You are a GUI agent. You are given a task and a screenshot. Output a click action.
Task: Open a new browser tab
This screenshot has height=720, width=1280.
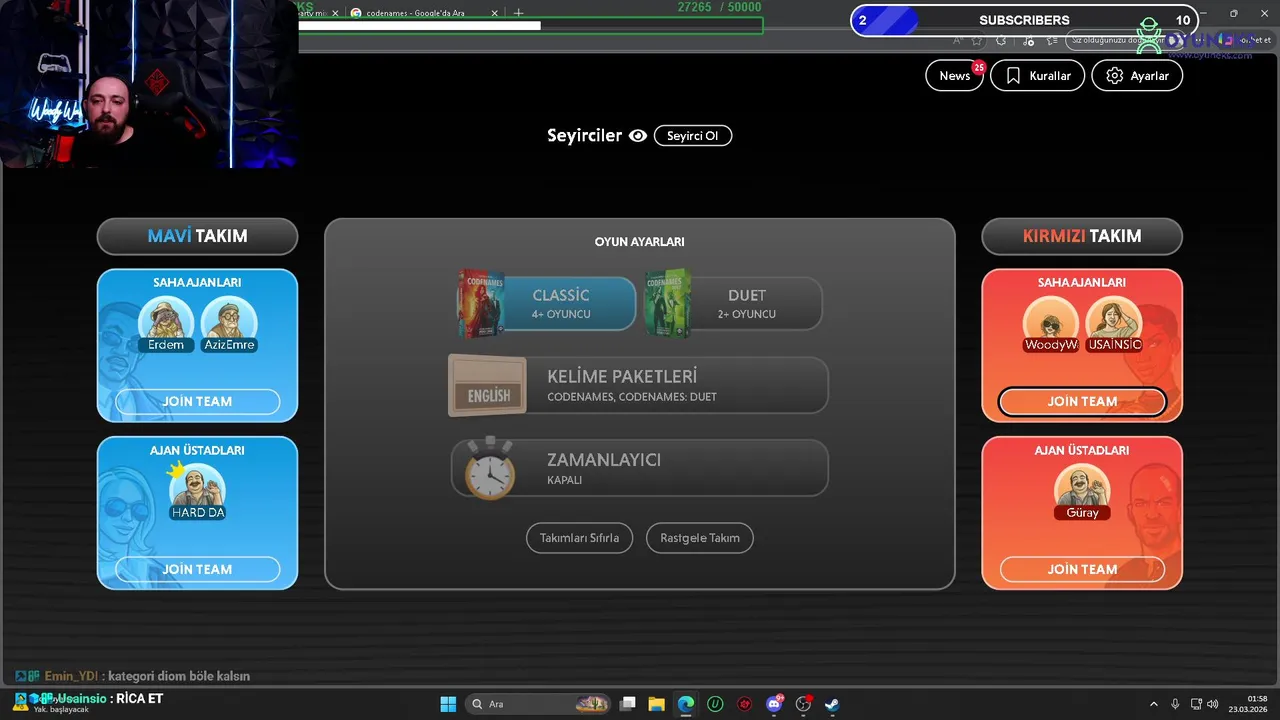[518, 13]
